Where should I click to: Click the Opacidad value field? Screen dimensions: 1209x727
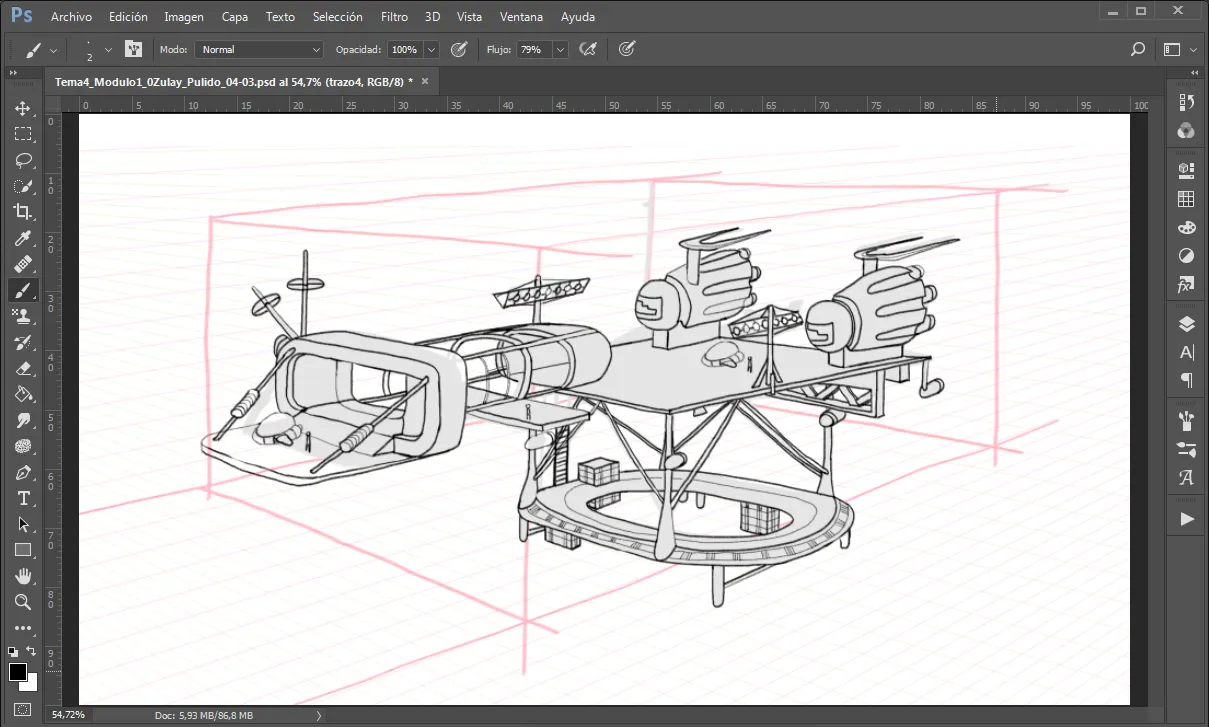(x=404, y=49)
